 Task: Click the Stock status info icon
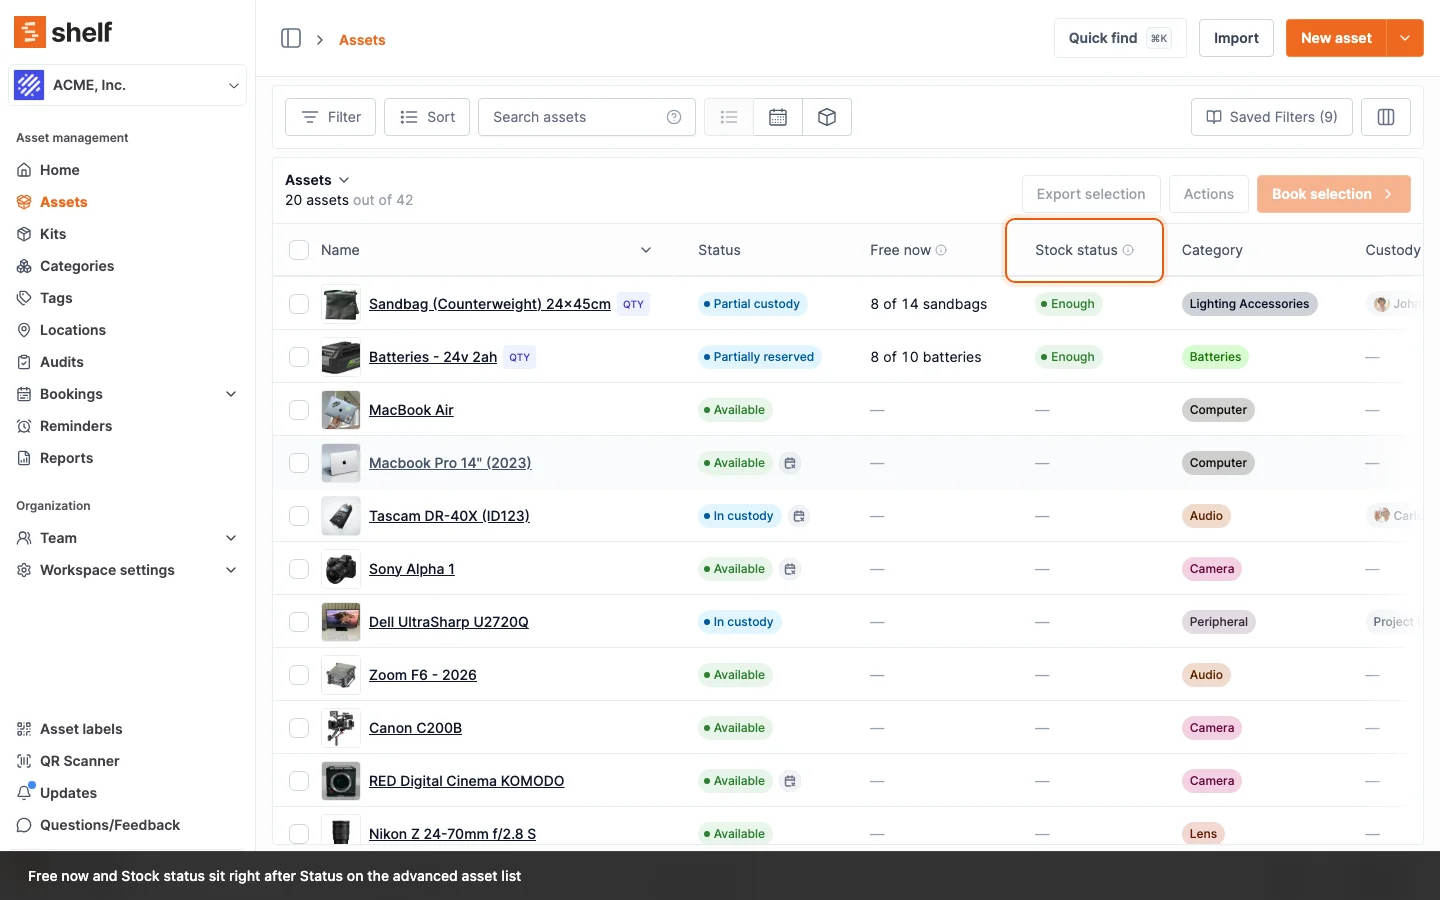1128,250
